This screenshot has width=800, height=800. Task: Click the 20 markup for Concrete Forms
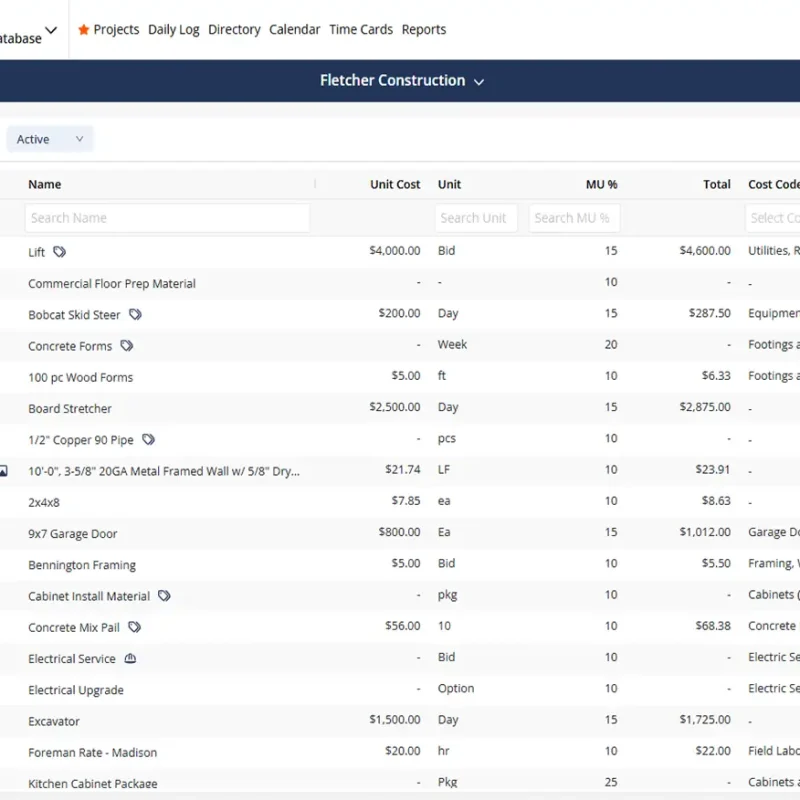(611, 344)
